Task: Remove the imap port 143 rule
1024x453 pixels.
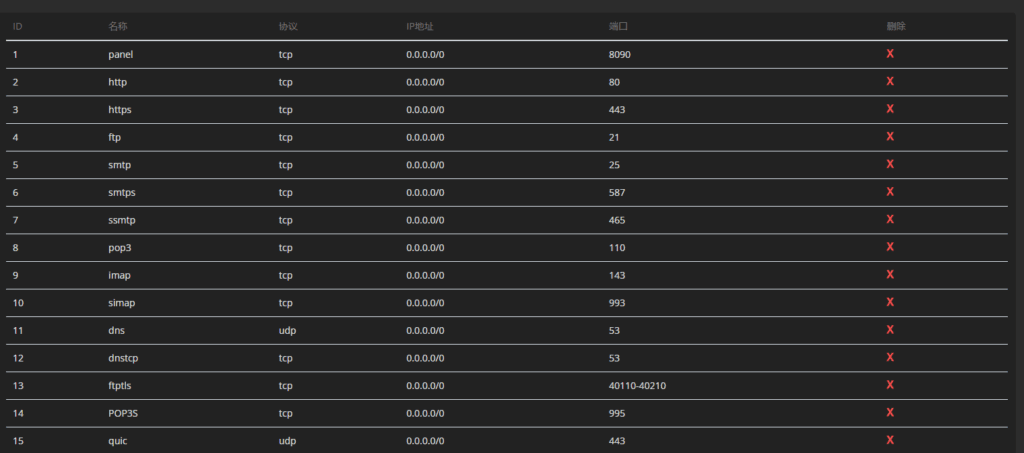Action: (x=890, y=274)
